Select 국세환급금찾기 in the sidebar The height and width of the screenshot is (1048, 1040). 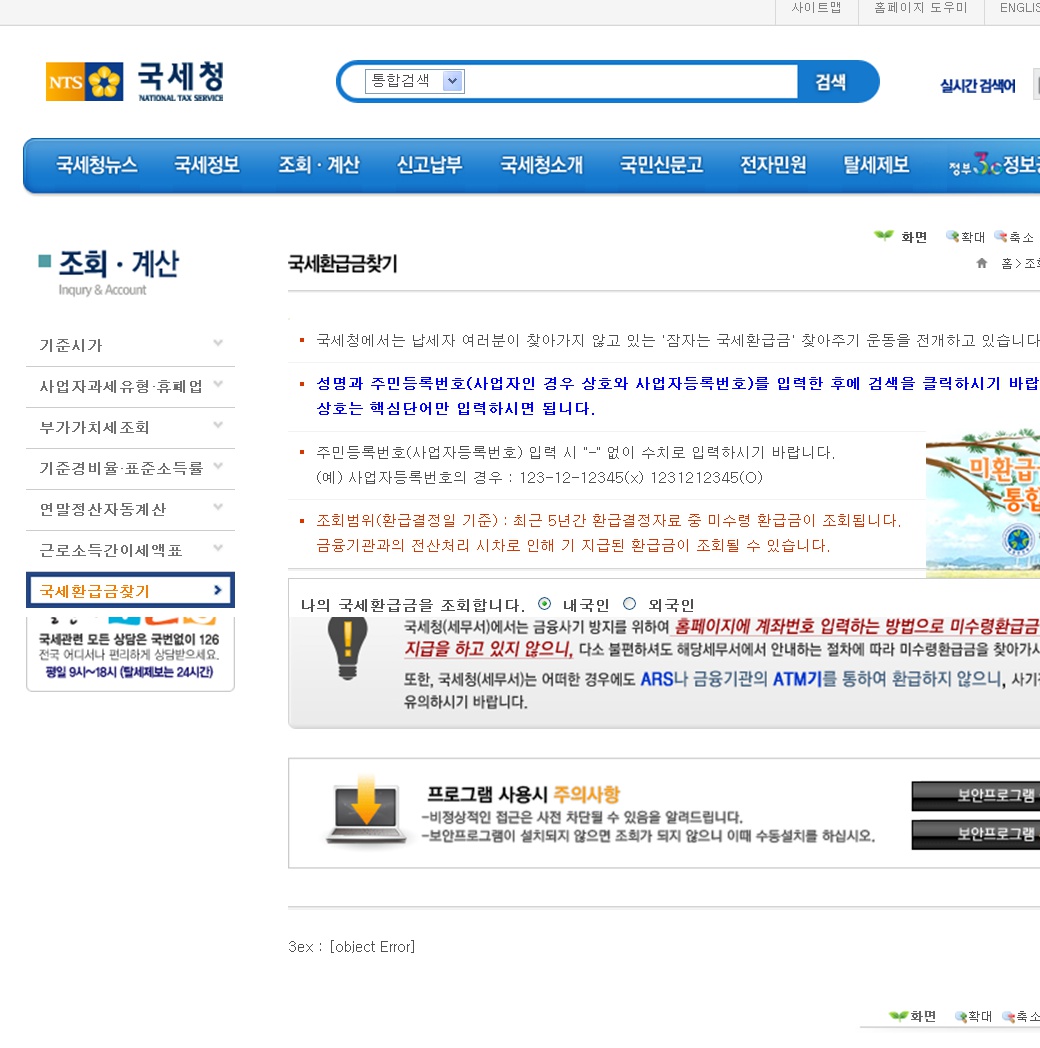[130, 591]
